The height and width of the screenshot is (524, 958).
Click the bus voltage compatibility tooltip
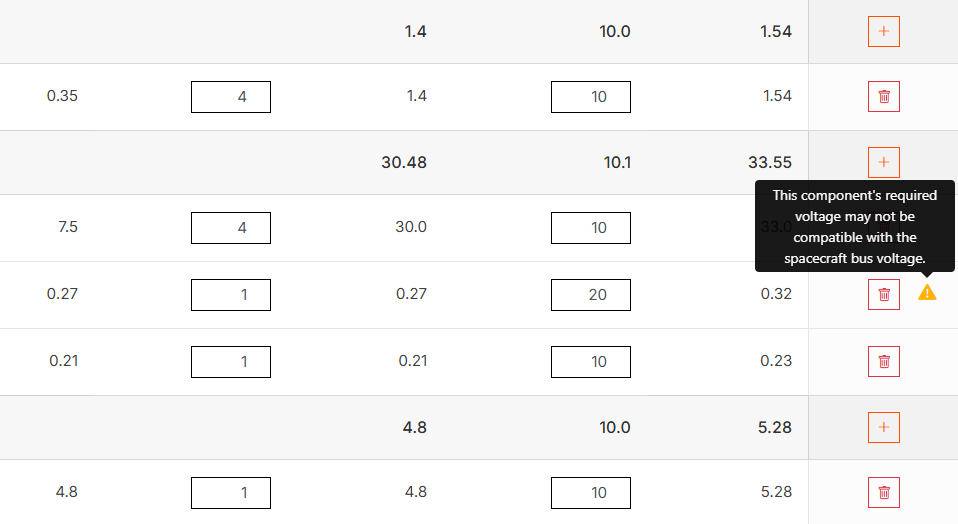tap(855, 227)
